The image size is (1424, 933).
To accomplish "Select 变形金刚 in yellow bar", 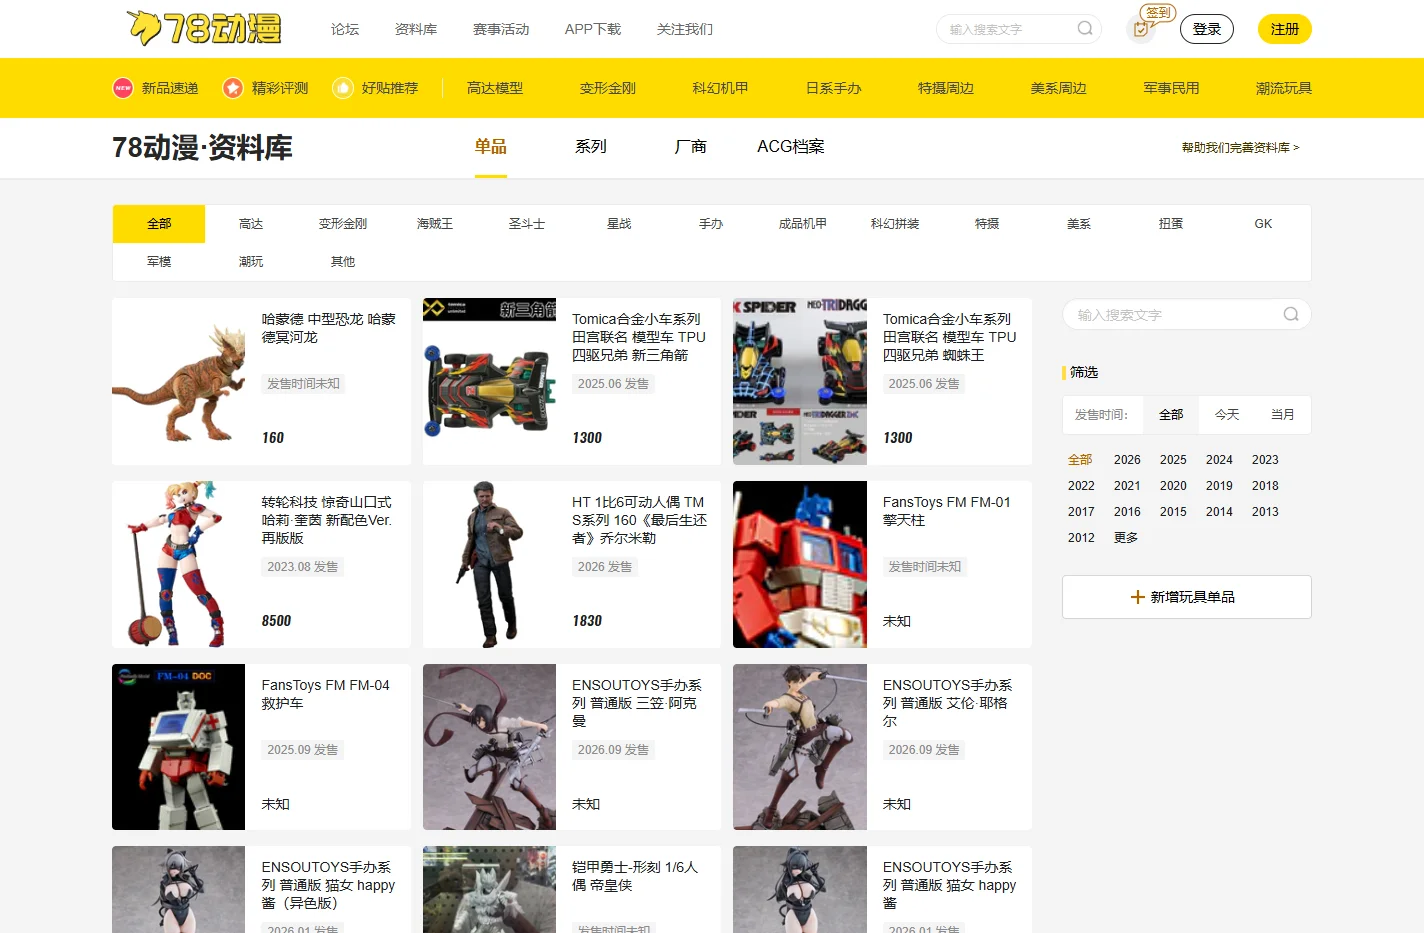I will pyautogui.click(x=608, y=88).
